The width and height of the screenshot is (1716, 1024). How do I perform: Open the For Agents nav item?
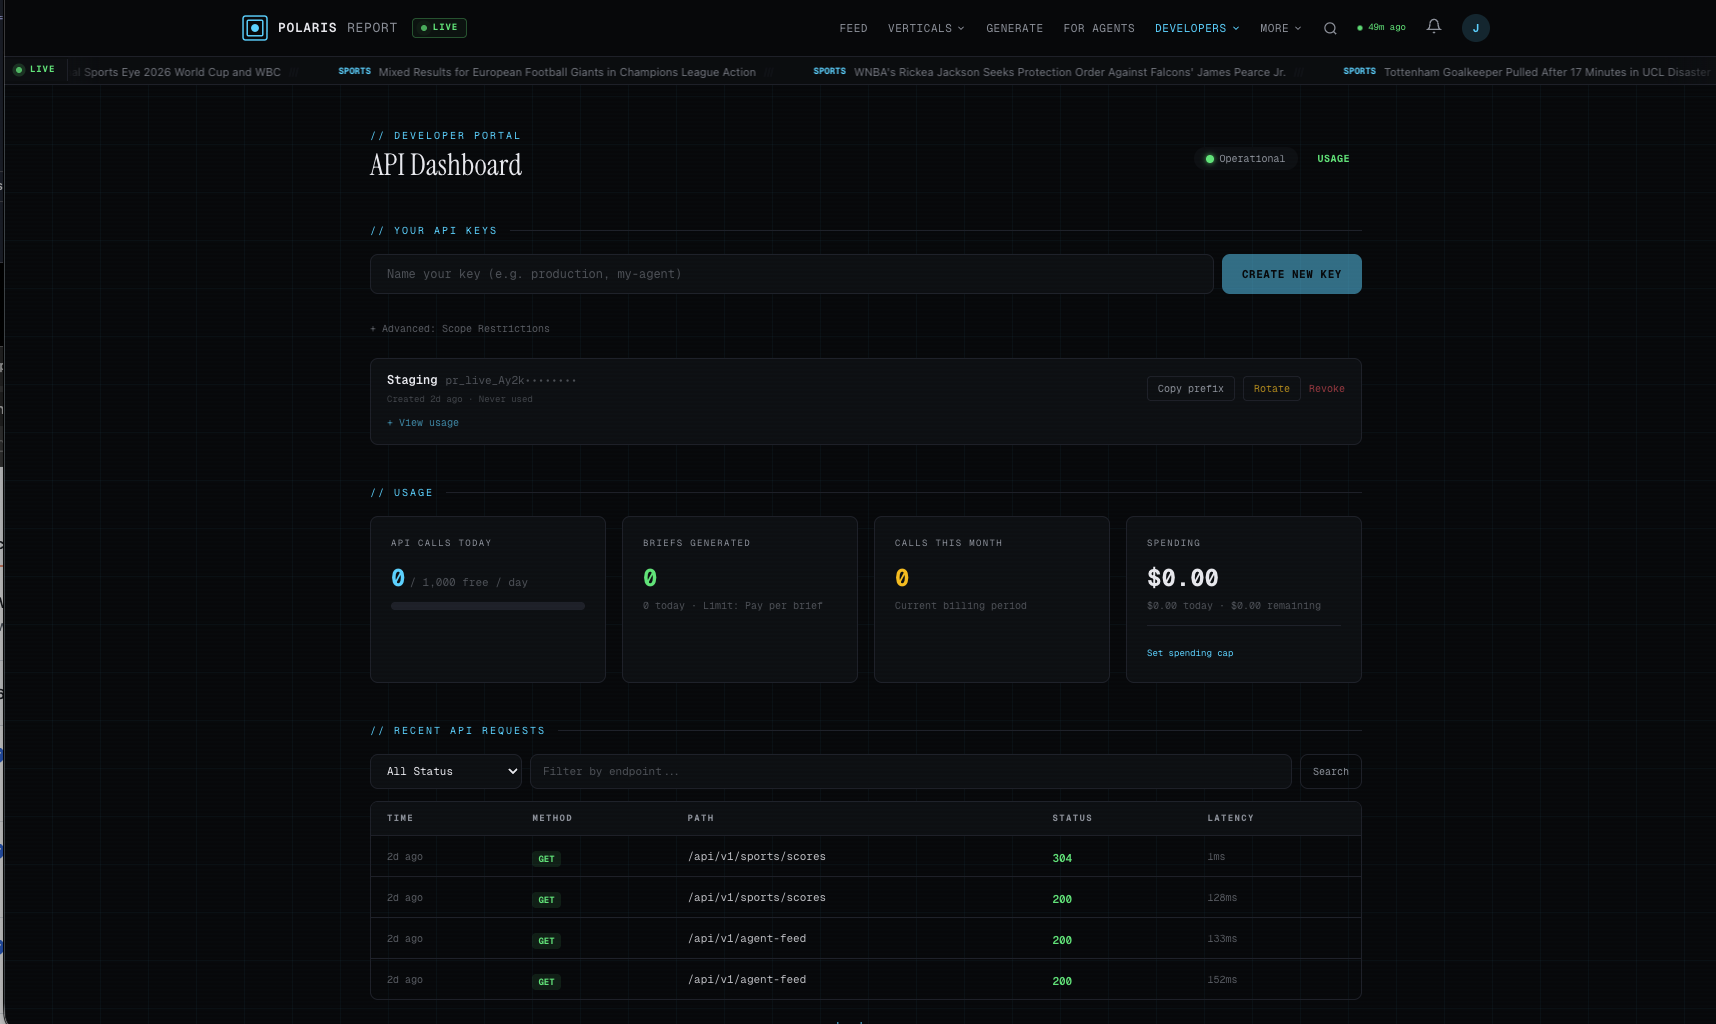[x=1098, y=28]
